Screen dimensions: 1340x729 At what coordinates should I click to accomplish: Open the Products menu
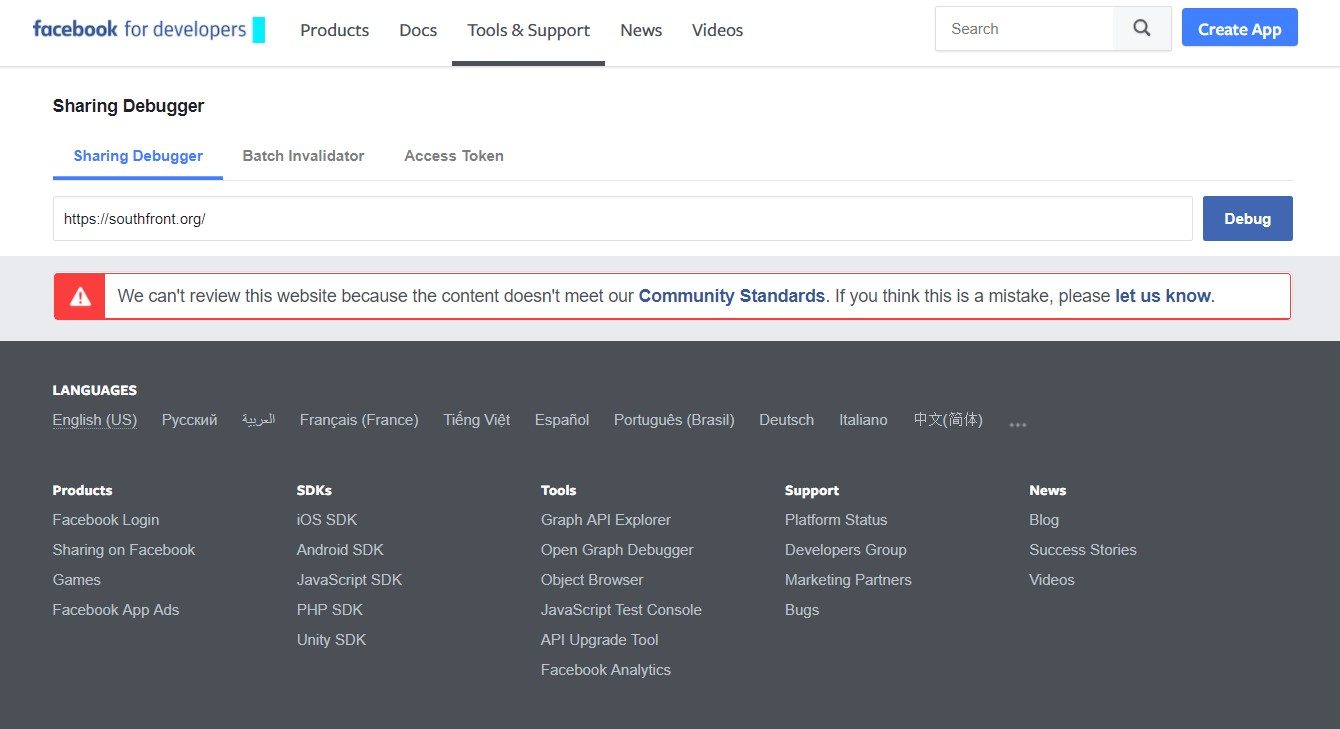tap(334, 30)
